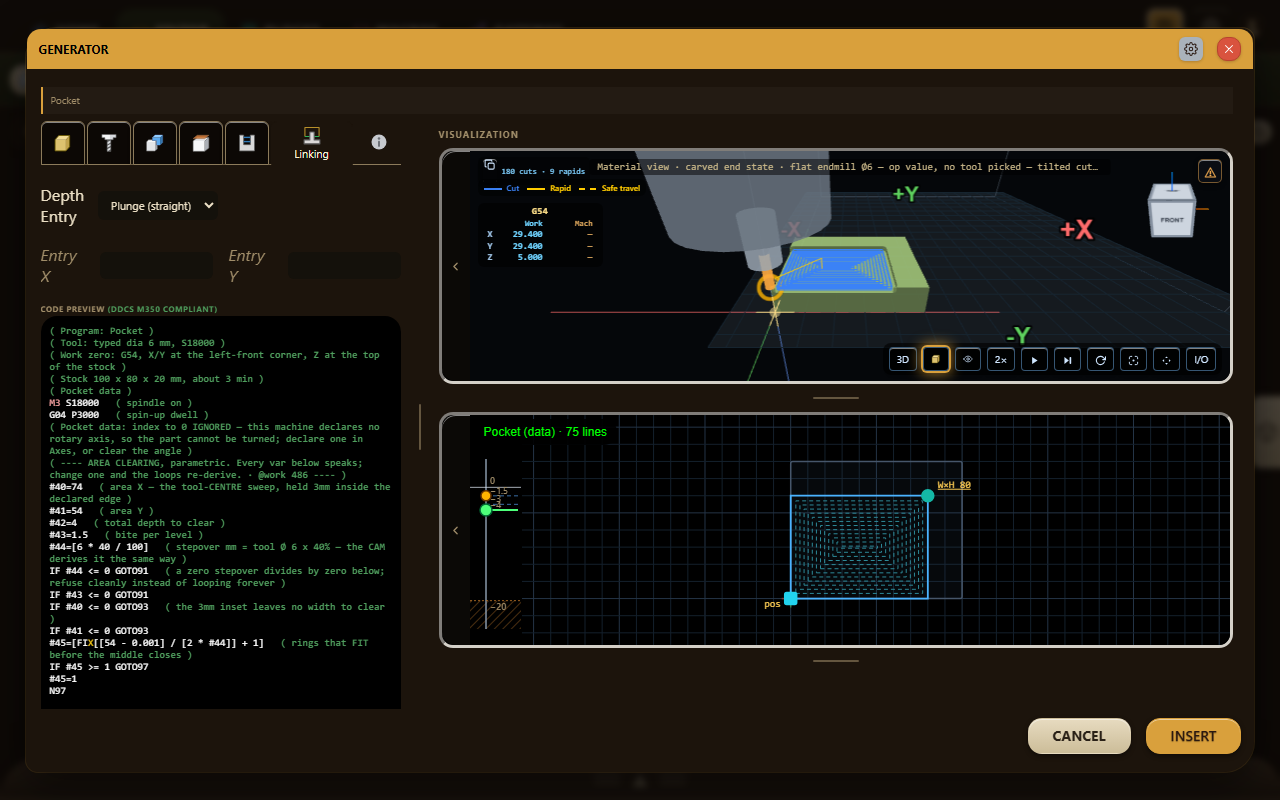Click the I/O button
This screenshot has width=1280, height=800.
pos(1200,359)
